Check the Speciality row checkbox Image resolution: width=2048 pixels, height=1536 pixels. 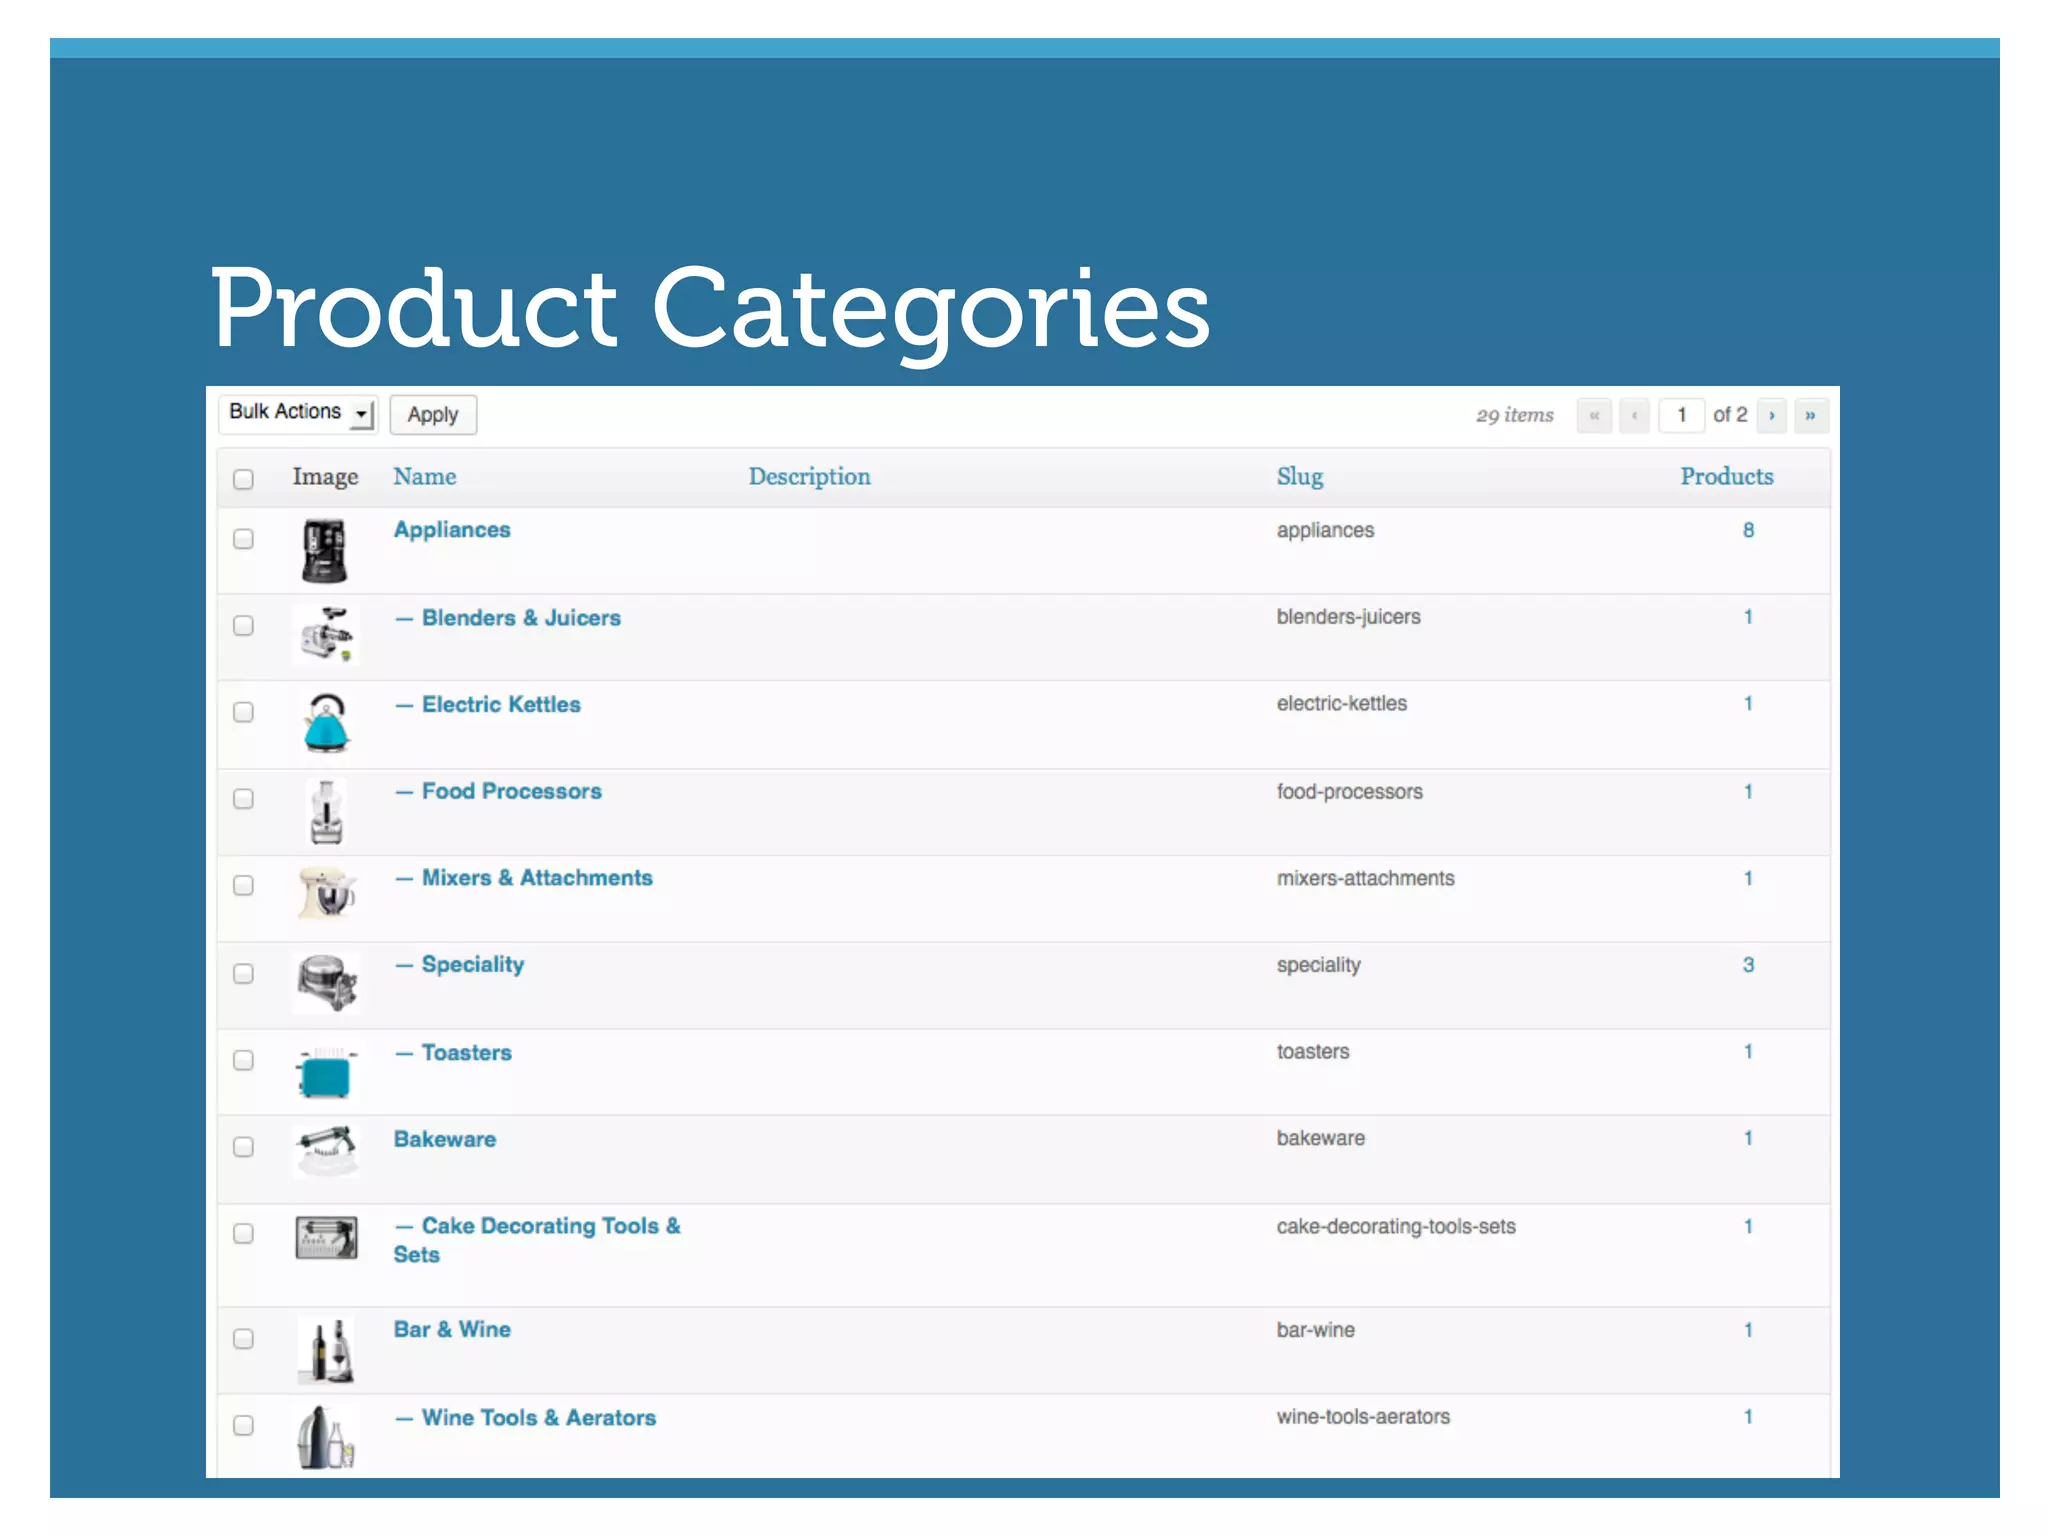[243, 974]
